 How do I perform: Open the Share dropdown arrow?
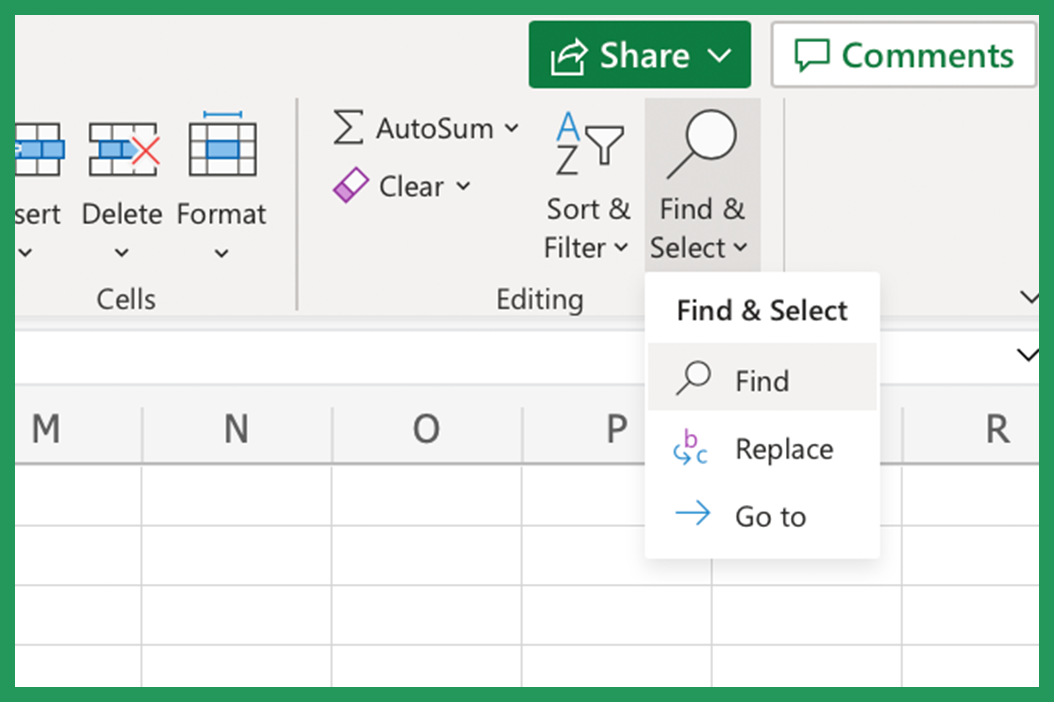tap(718, 54)
